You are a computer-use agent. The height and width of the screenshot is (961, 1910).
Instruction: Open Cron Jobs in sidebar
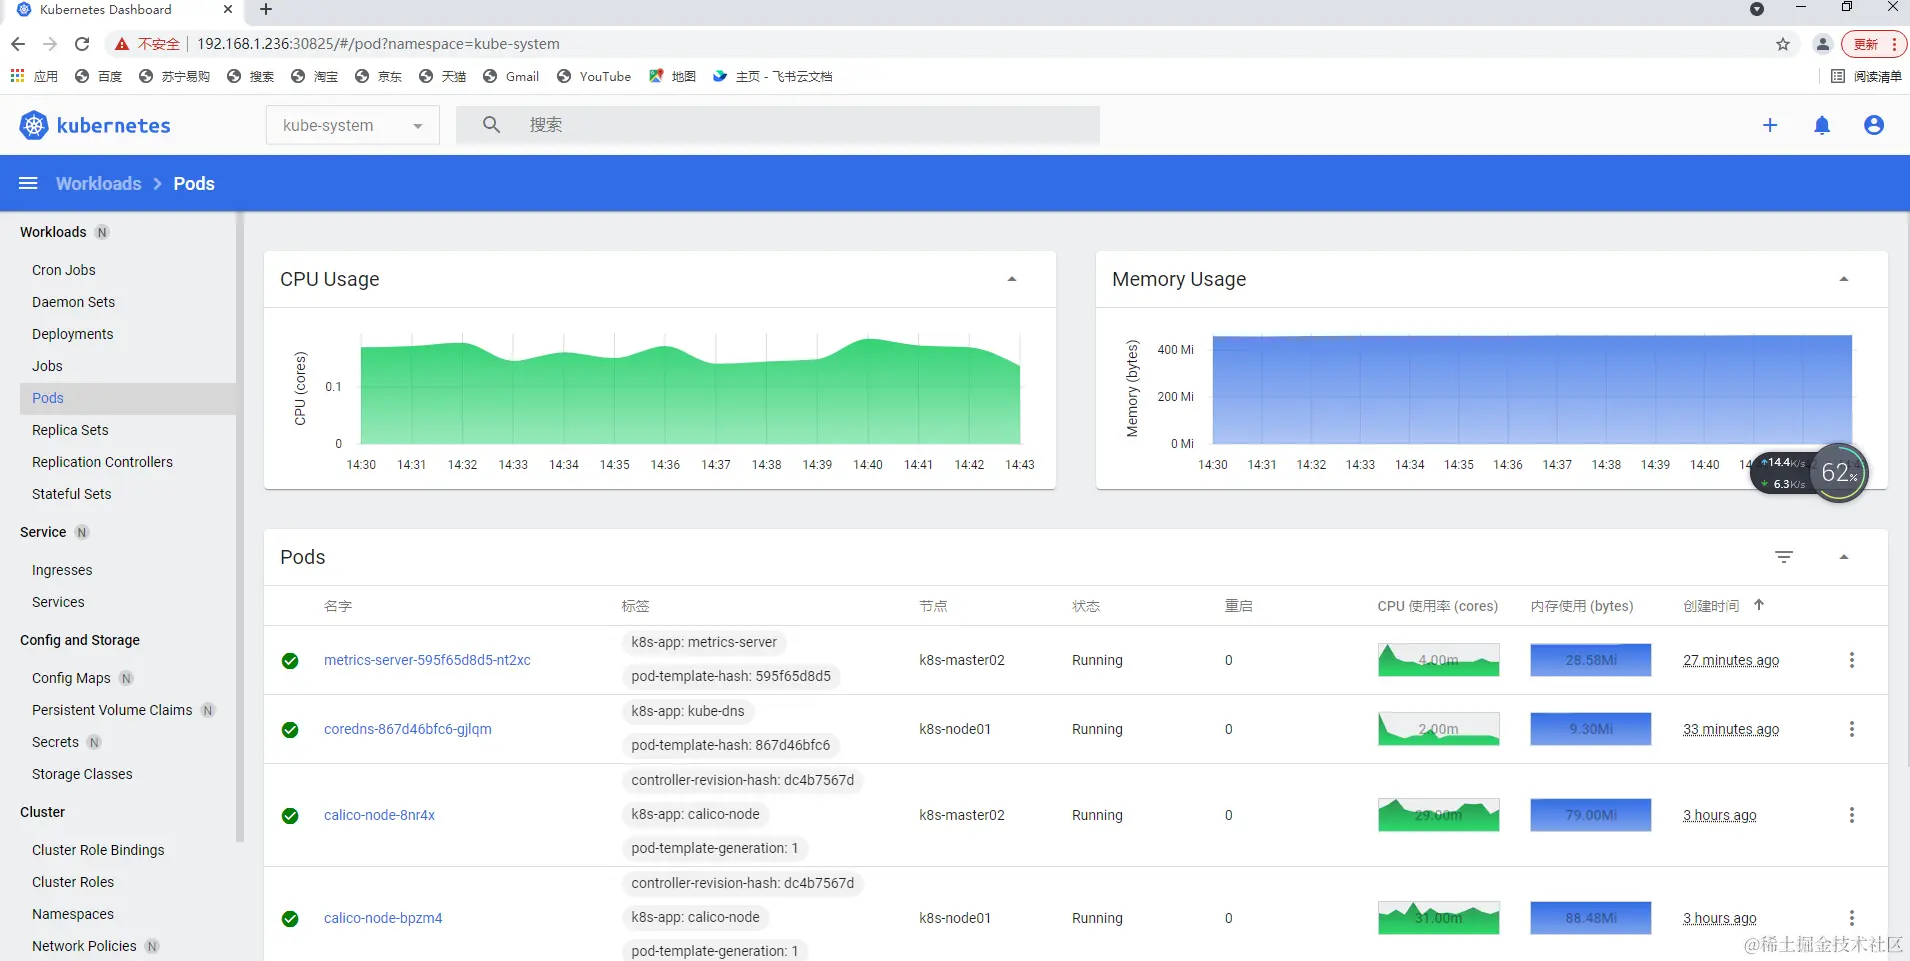(x=64, y=270)
